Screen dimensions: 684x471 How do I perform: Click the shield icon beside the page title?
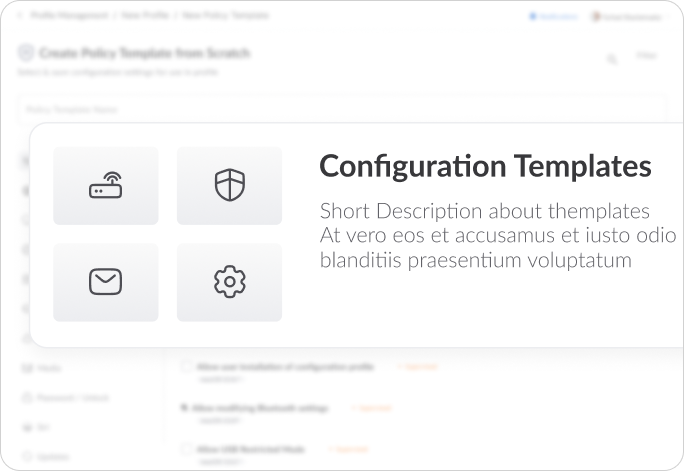click(26, 53)
